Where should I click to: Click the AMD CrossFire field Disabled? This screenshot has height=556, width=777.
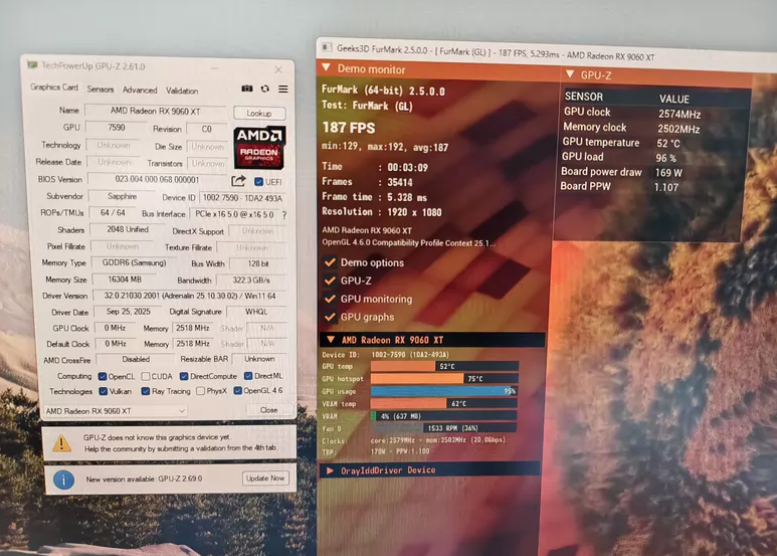click(136, 359)
